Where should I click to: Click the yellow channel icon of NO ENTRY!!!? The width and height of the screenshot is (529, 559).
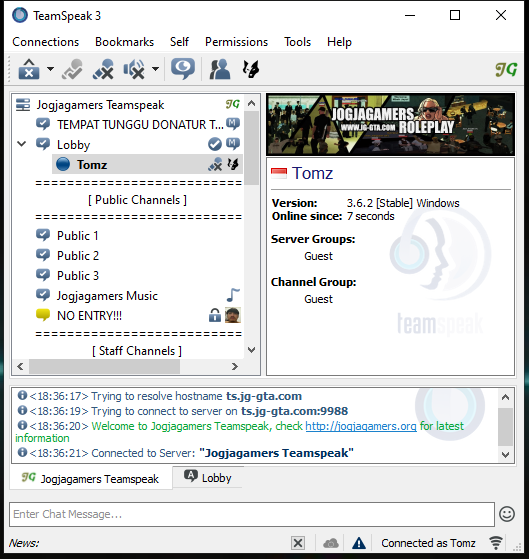[x=43, y=315]
